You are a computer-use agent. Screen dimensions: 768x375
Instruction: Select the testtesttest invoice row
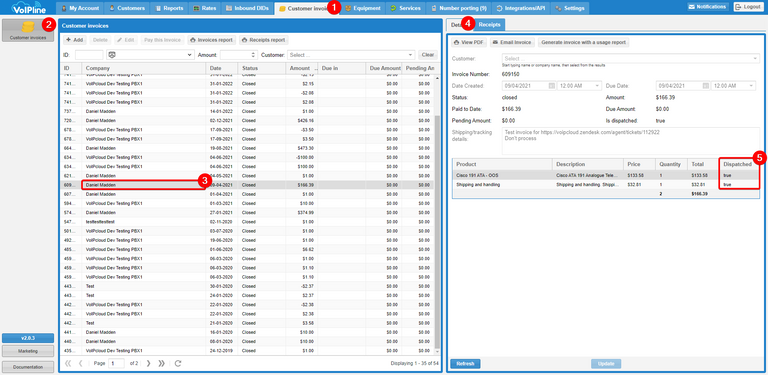pyautogui.click(x=247, y=222)
